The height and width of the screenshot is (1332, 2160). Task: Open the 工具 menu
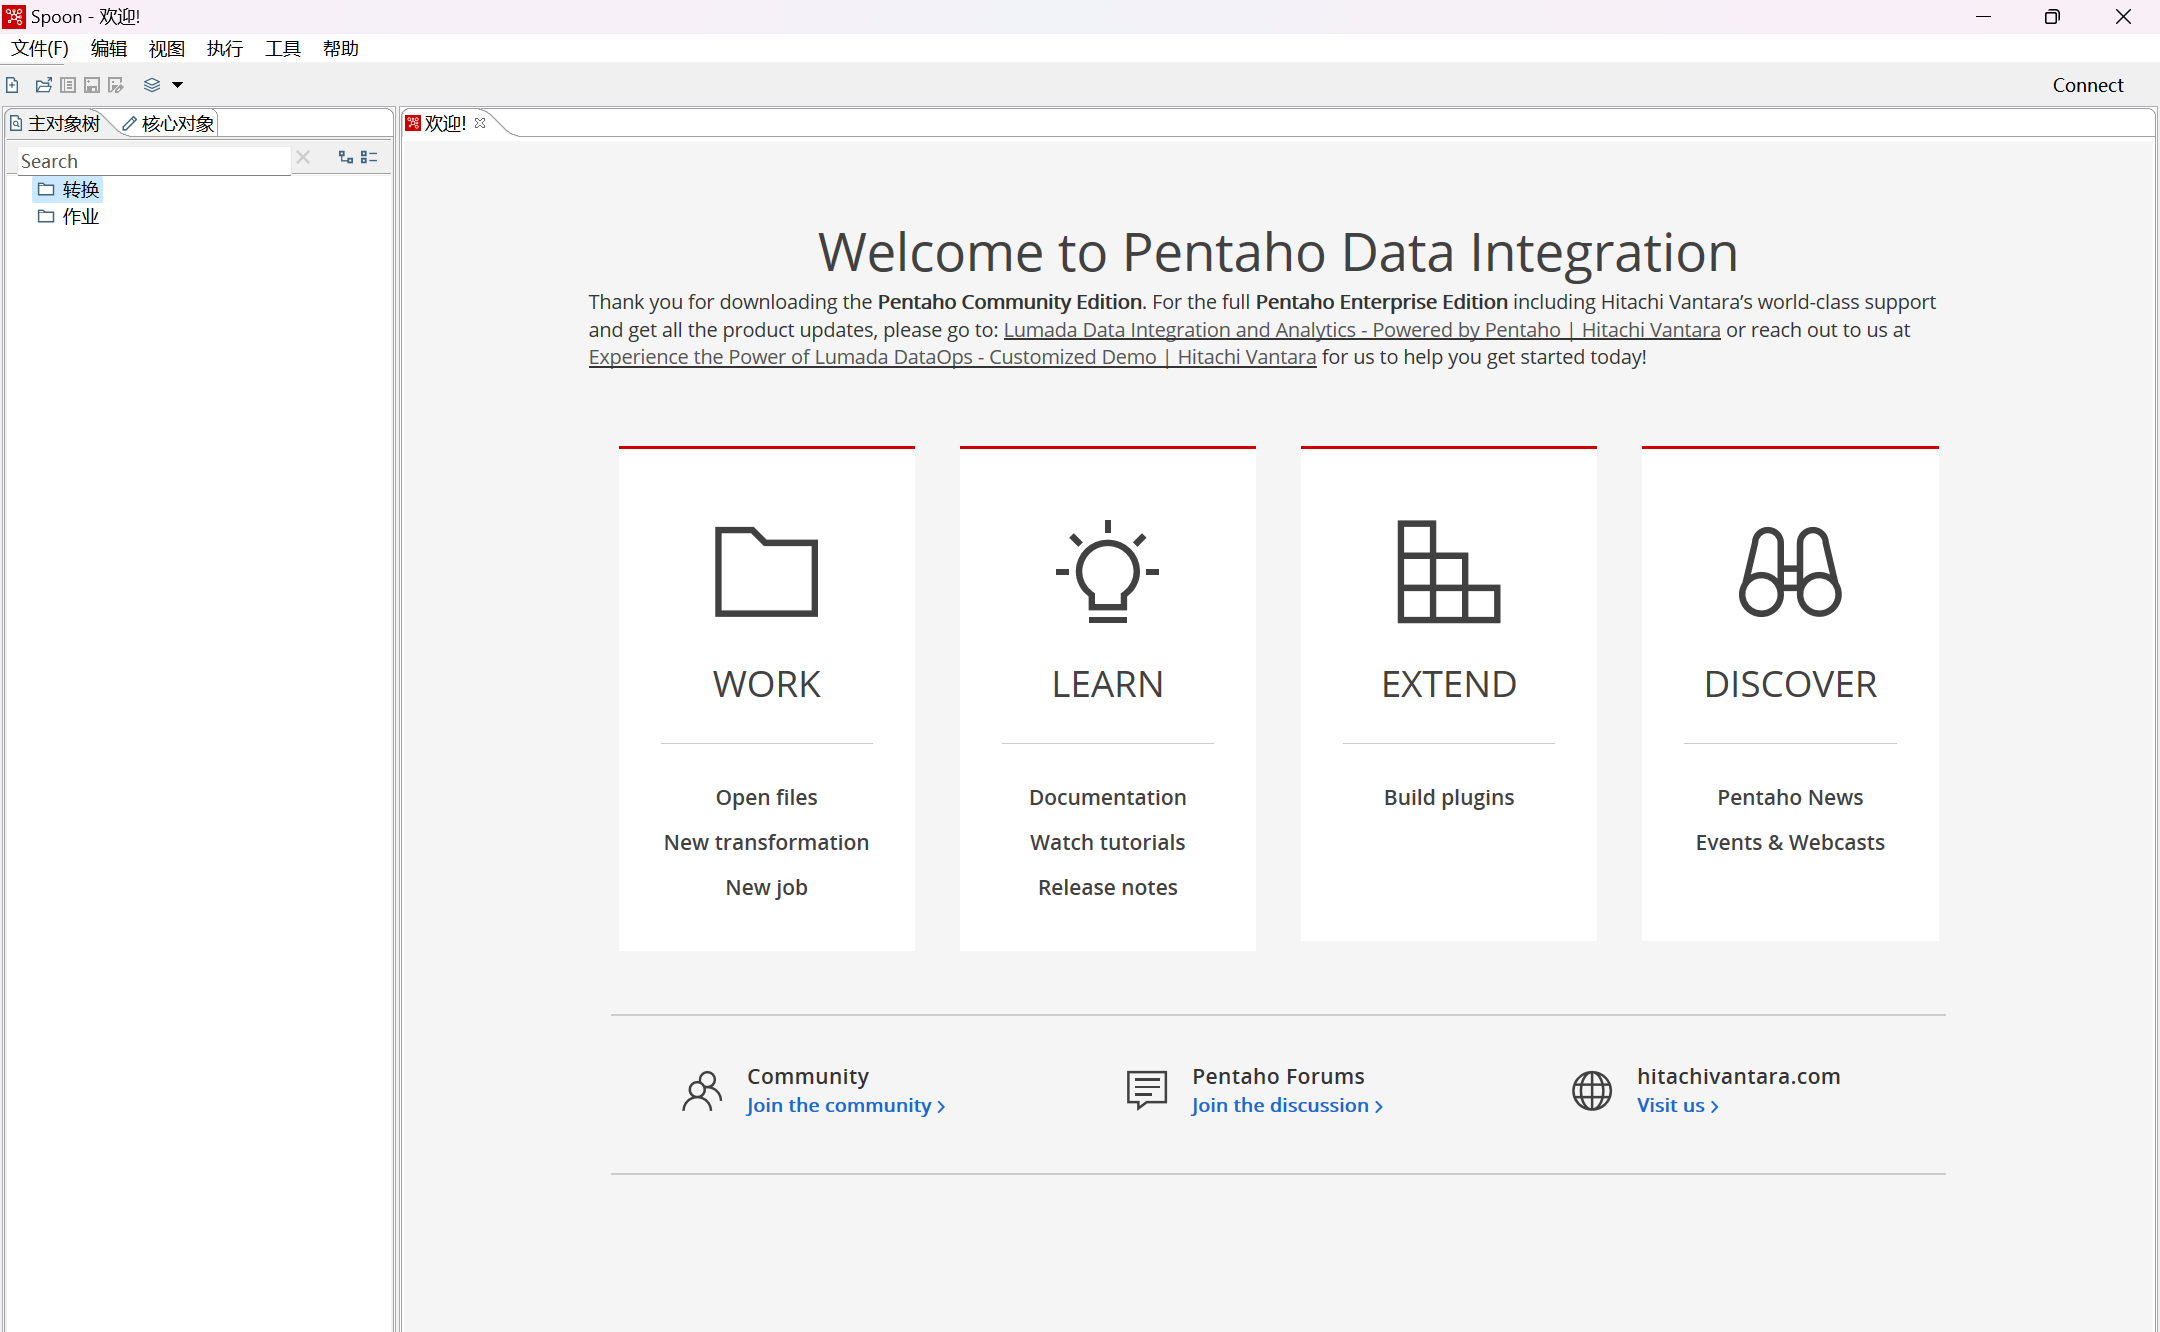point(283,48)
